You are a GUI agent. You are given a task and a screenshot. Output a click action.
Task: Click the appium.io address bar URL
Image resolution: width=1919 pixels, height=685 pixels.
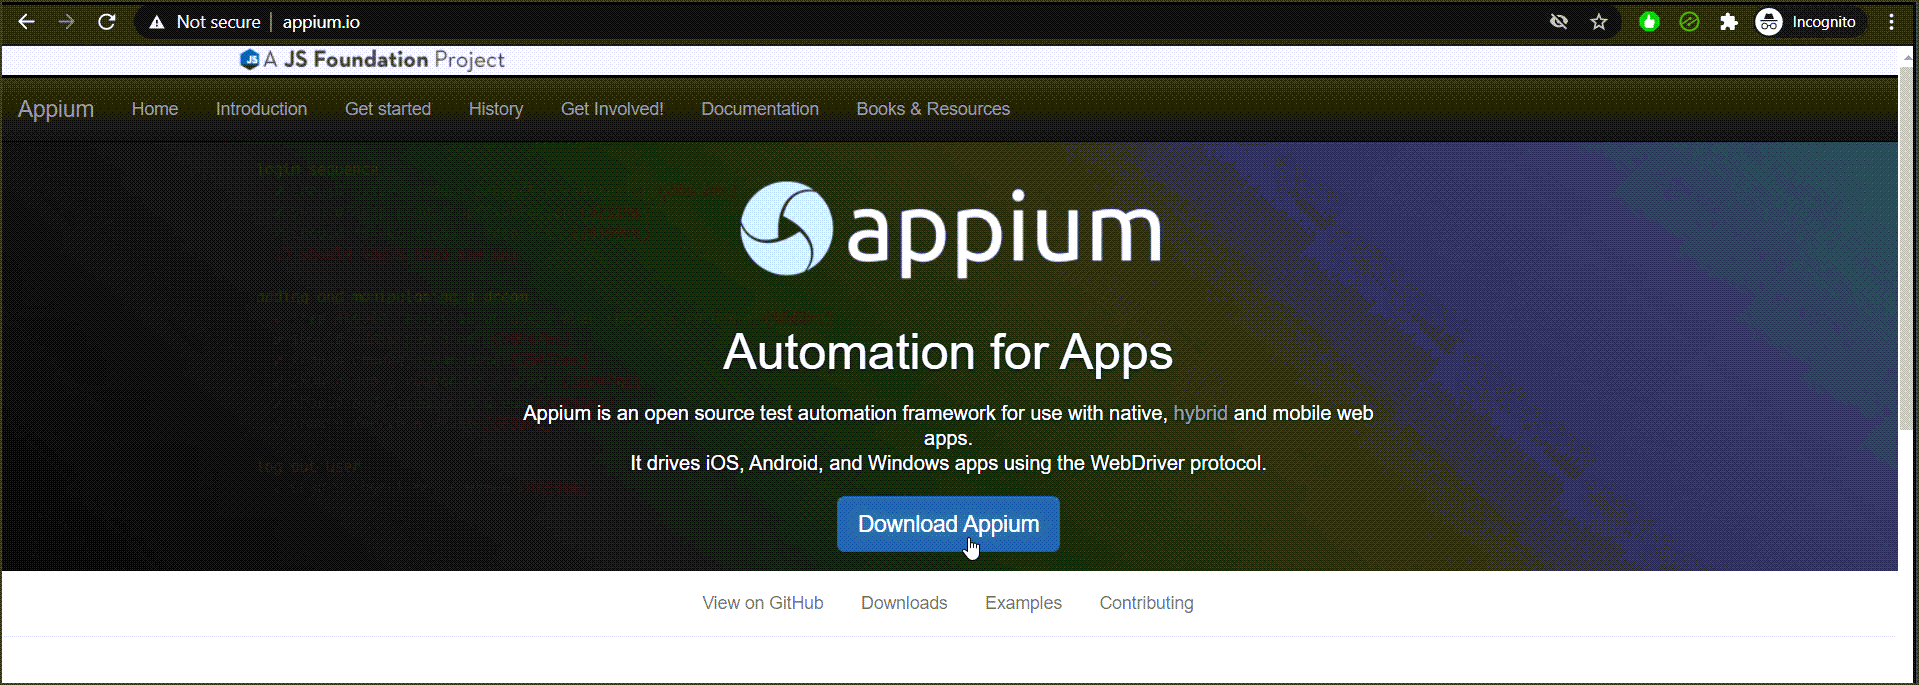click(x=321, y=22)
